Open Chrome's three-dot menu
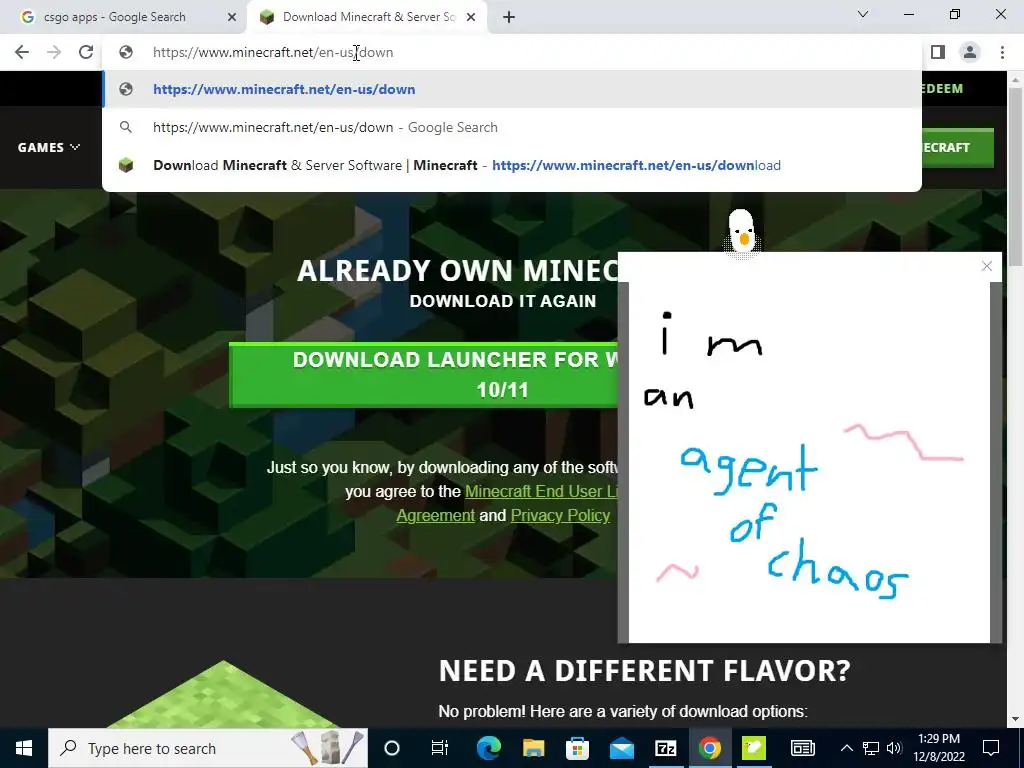 coord(1002,52)
